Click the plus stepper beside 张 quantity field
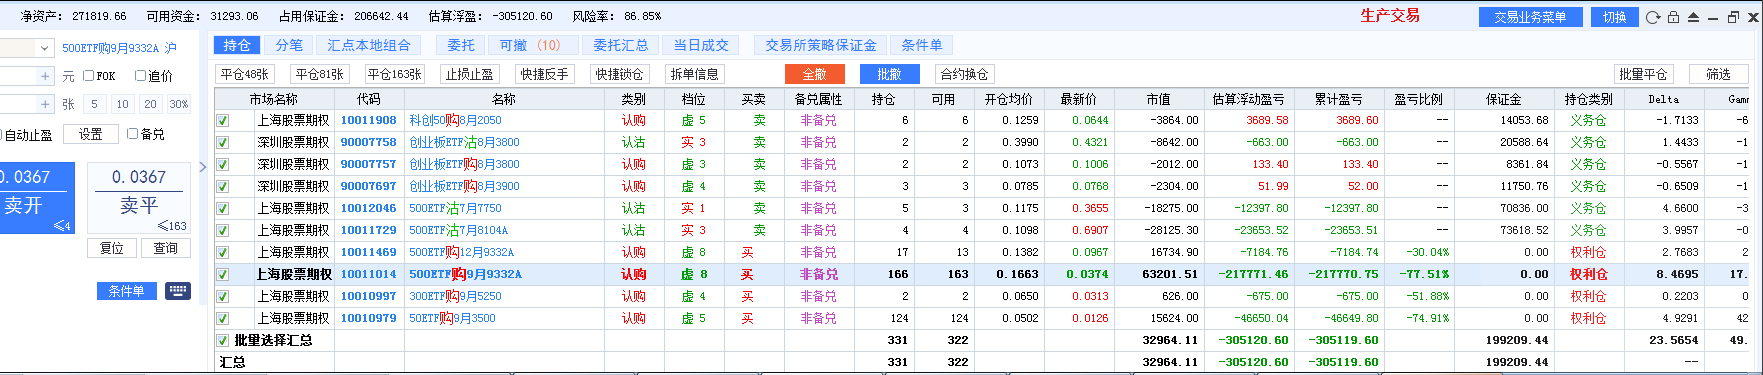Image resolution: width=1763 pixels, height=375 pixels. (45, 104)
